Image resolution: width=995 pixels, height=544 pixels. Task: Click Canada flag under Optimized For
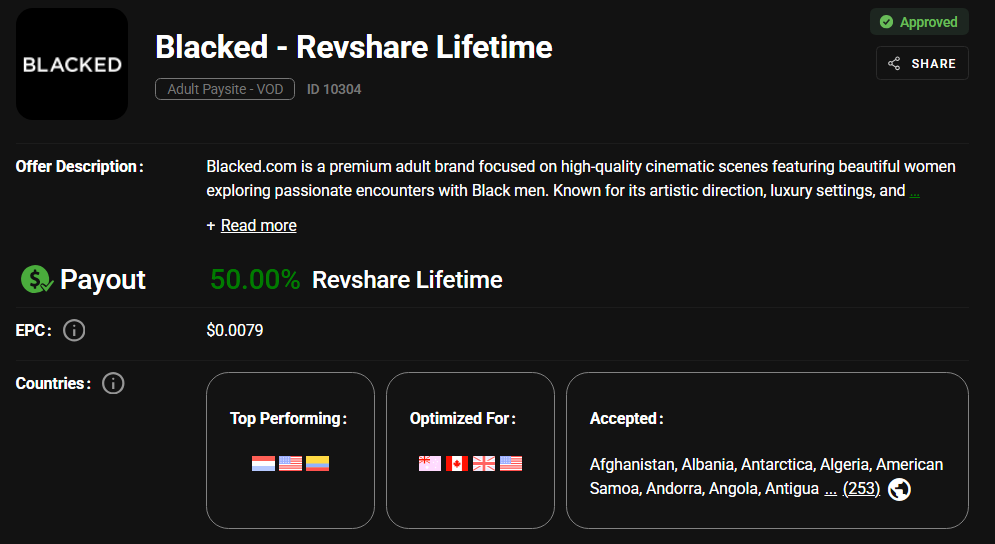(457, 463)
